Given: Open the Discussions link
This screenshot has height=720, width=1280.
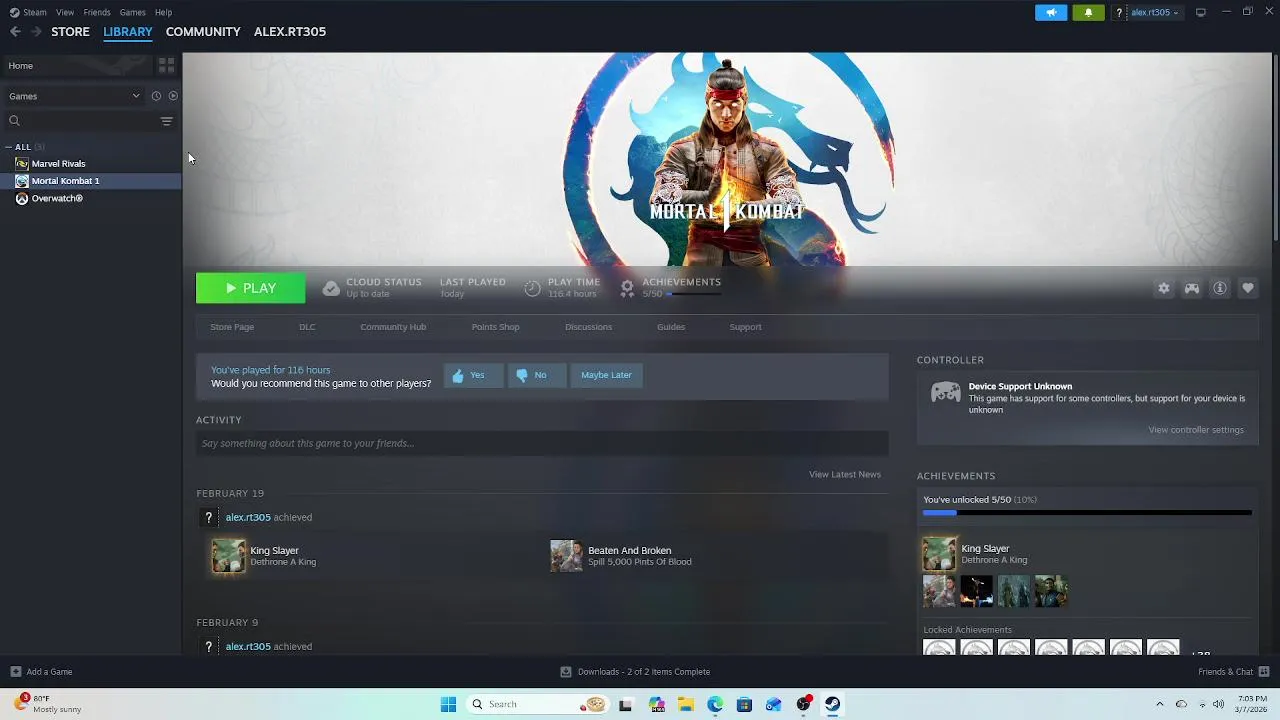Looking at the screenshot, I should pos(588,327).
